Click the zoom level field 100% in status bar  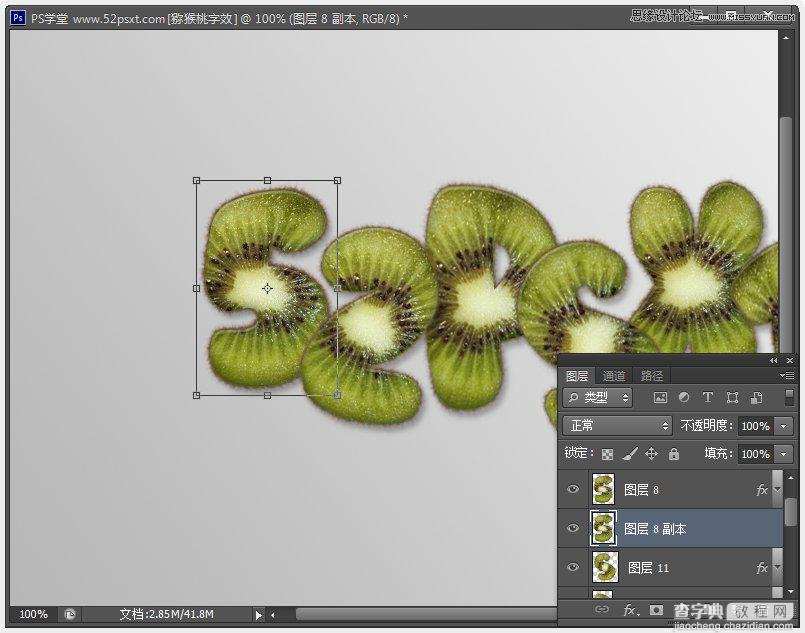tap(33, 614)
